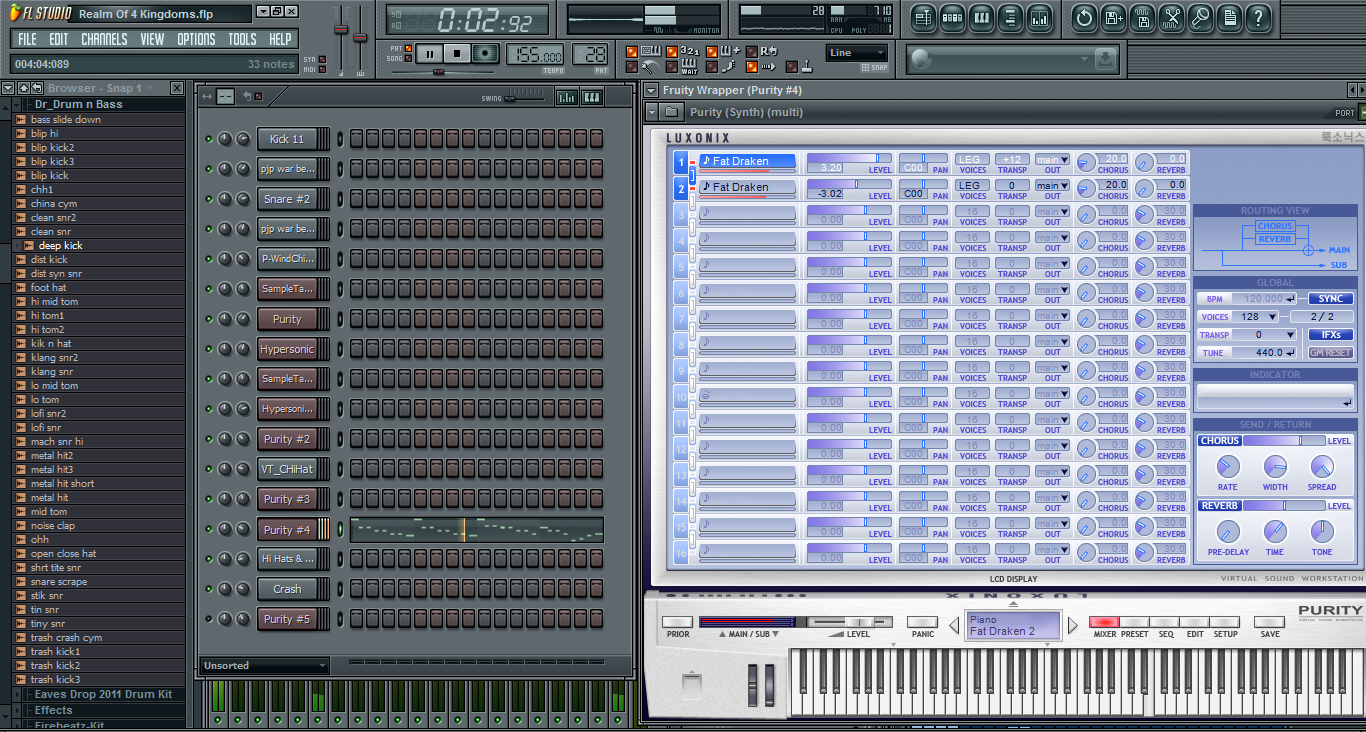This screenshot has width=1366, height=732.
Task: Toggle the SYNC button in Purity global
Action: 1330,299
